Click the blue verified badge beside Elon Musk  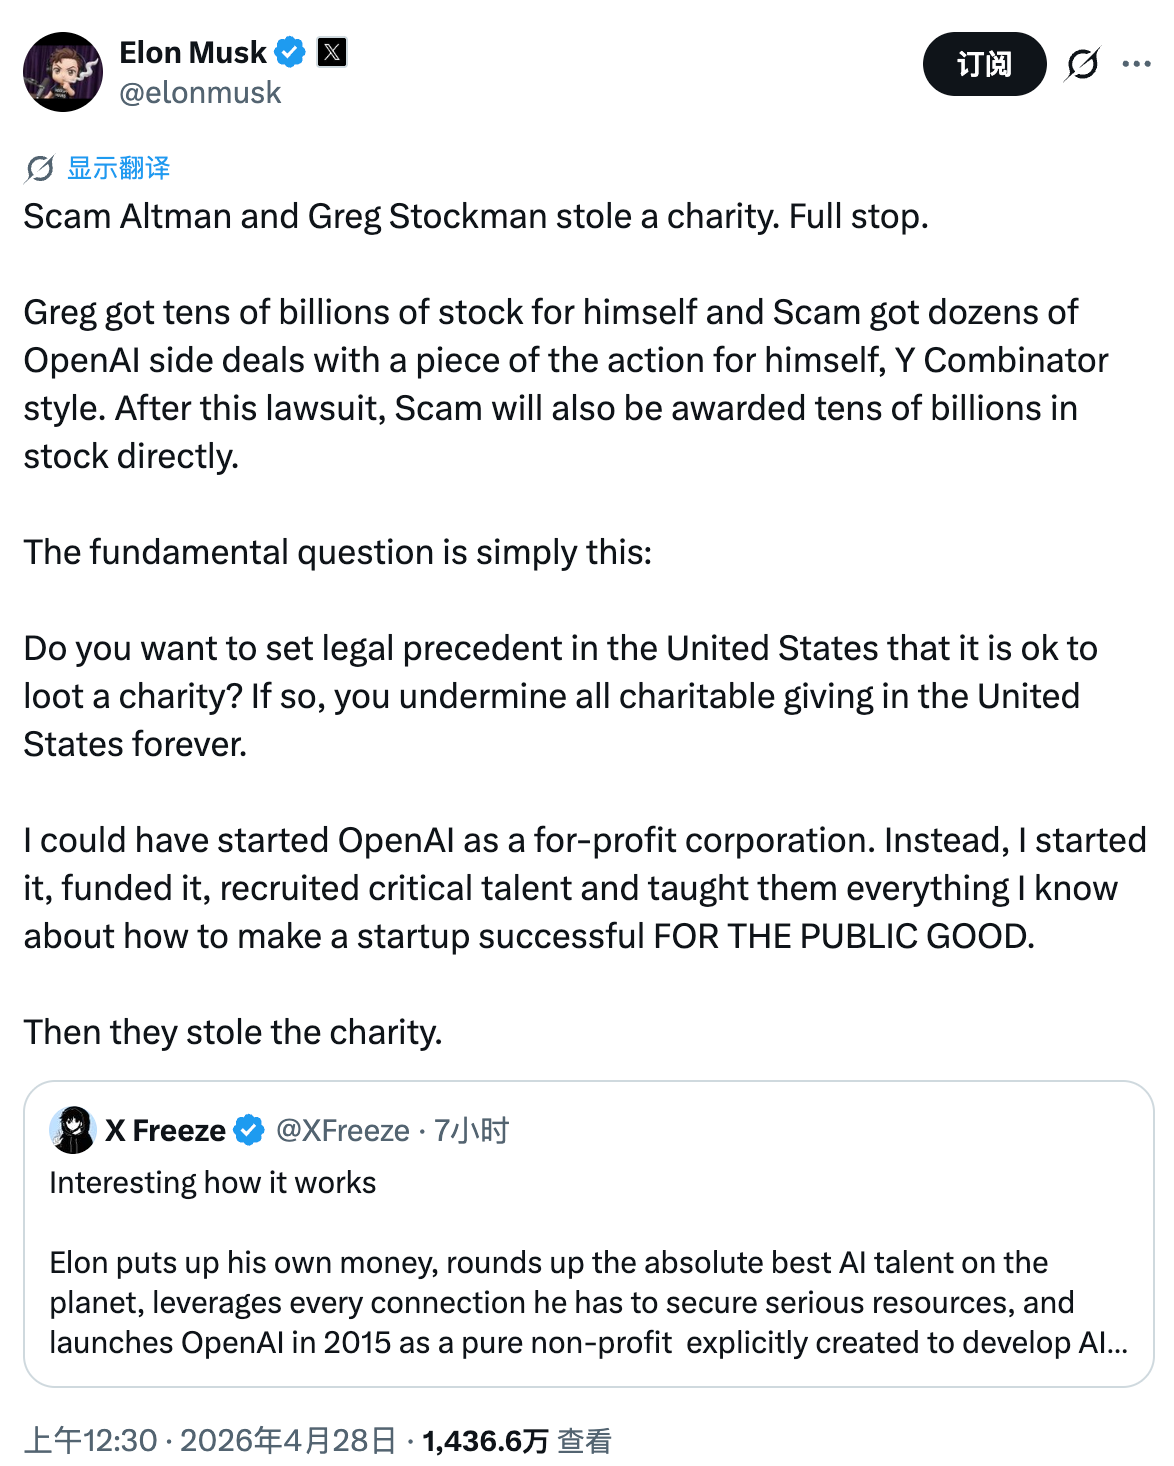[290, 52]
